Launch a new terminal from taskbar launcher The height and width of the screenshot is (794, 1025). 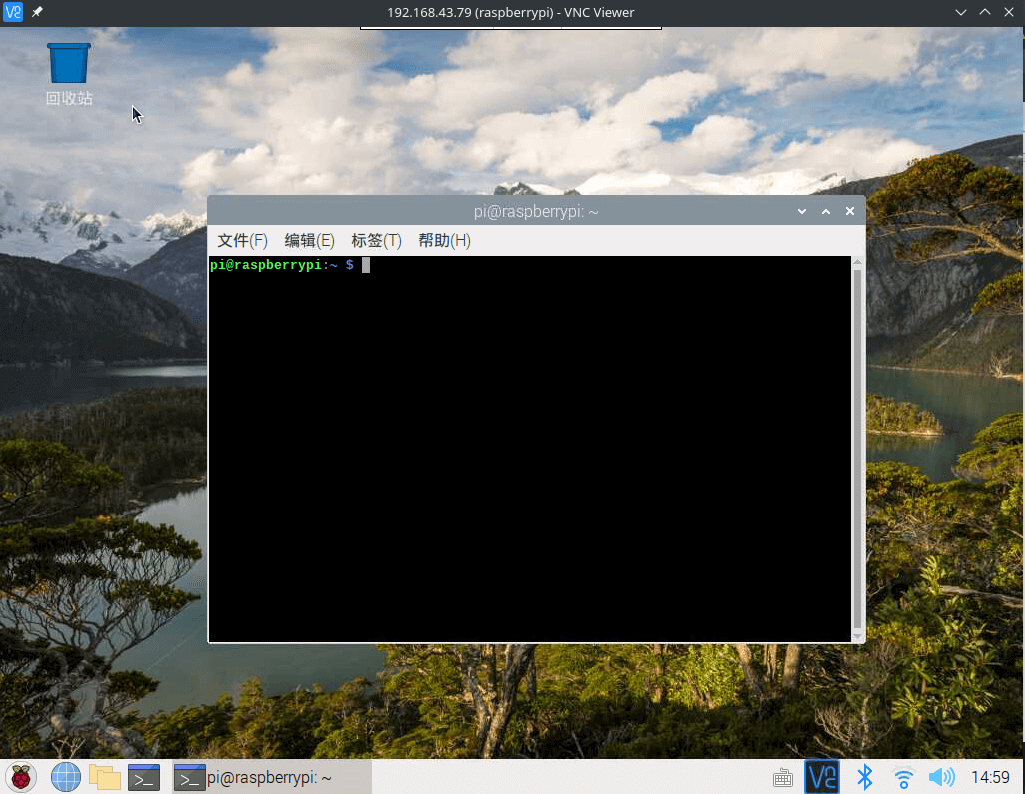pos(144,777)
